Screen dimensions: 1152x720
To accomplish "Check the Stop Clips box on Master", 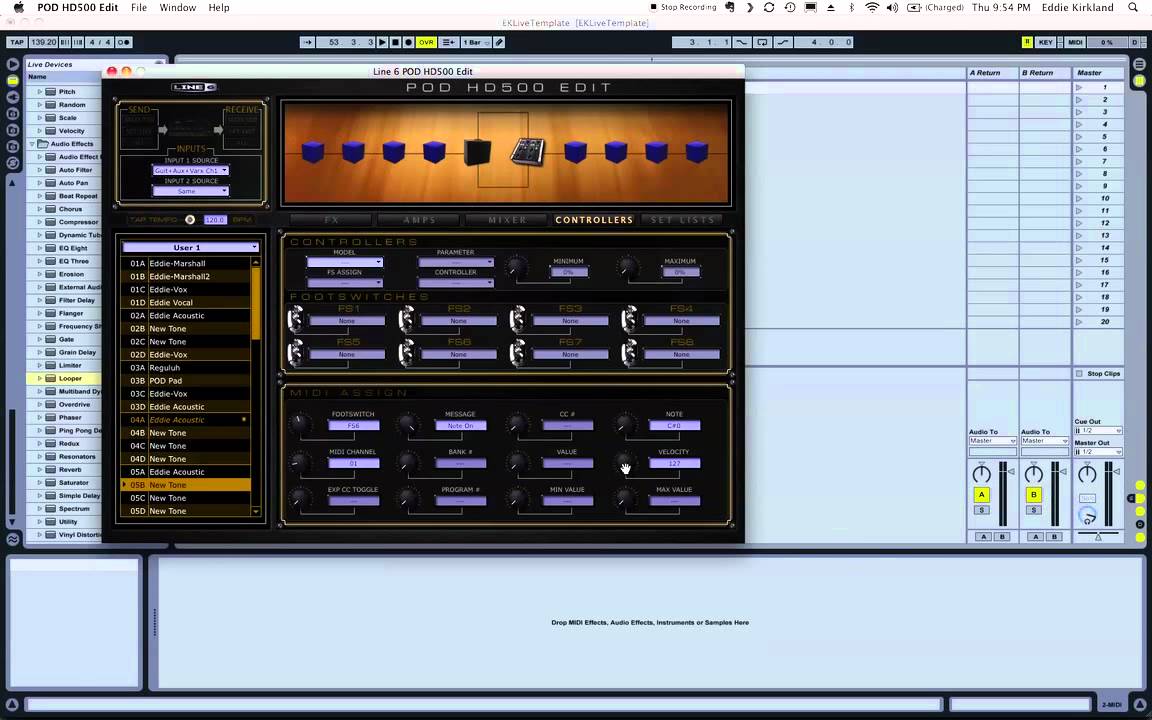I will 1079,374.
